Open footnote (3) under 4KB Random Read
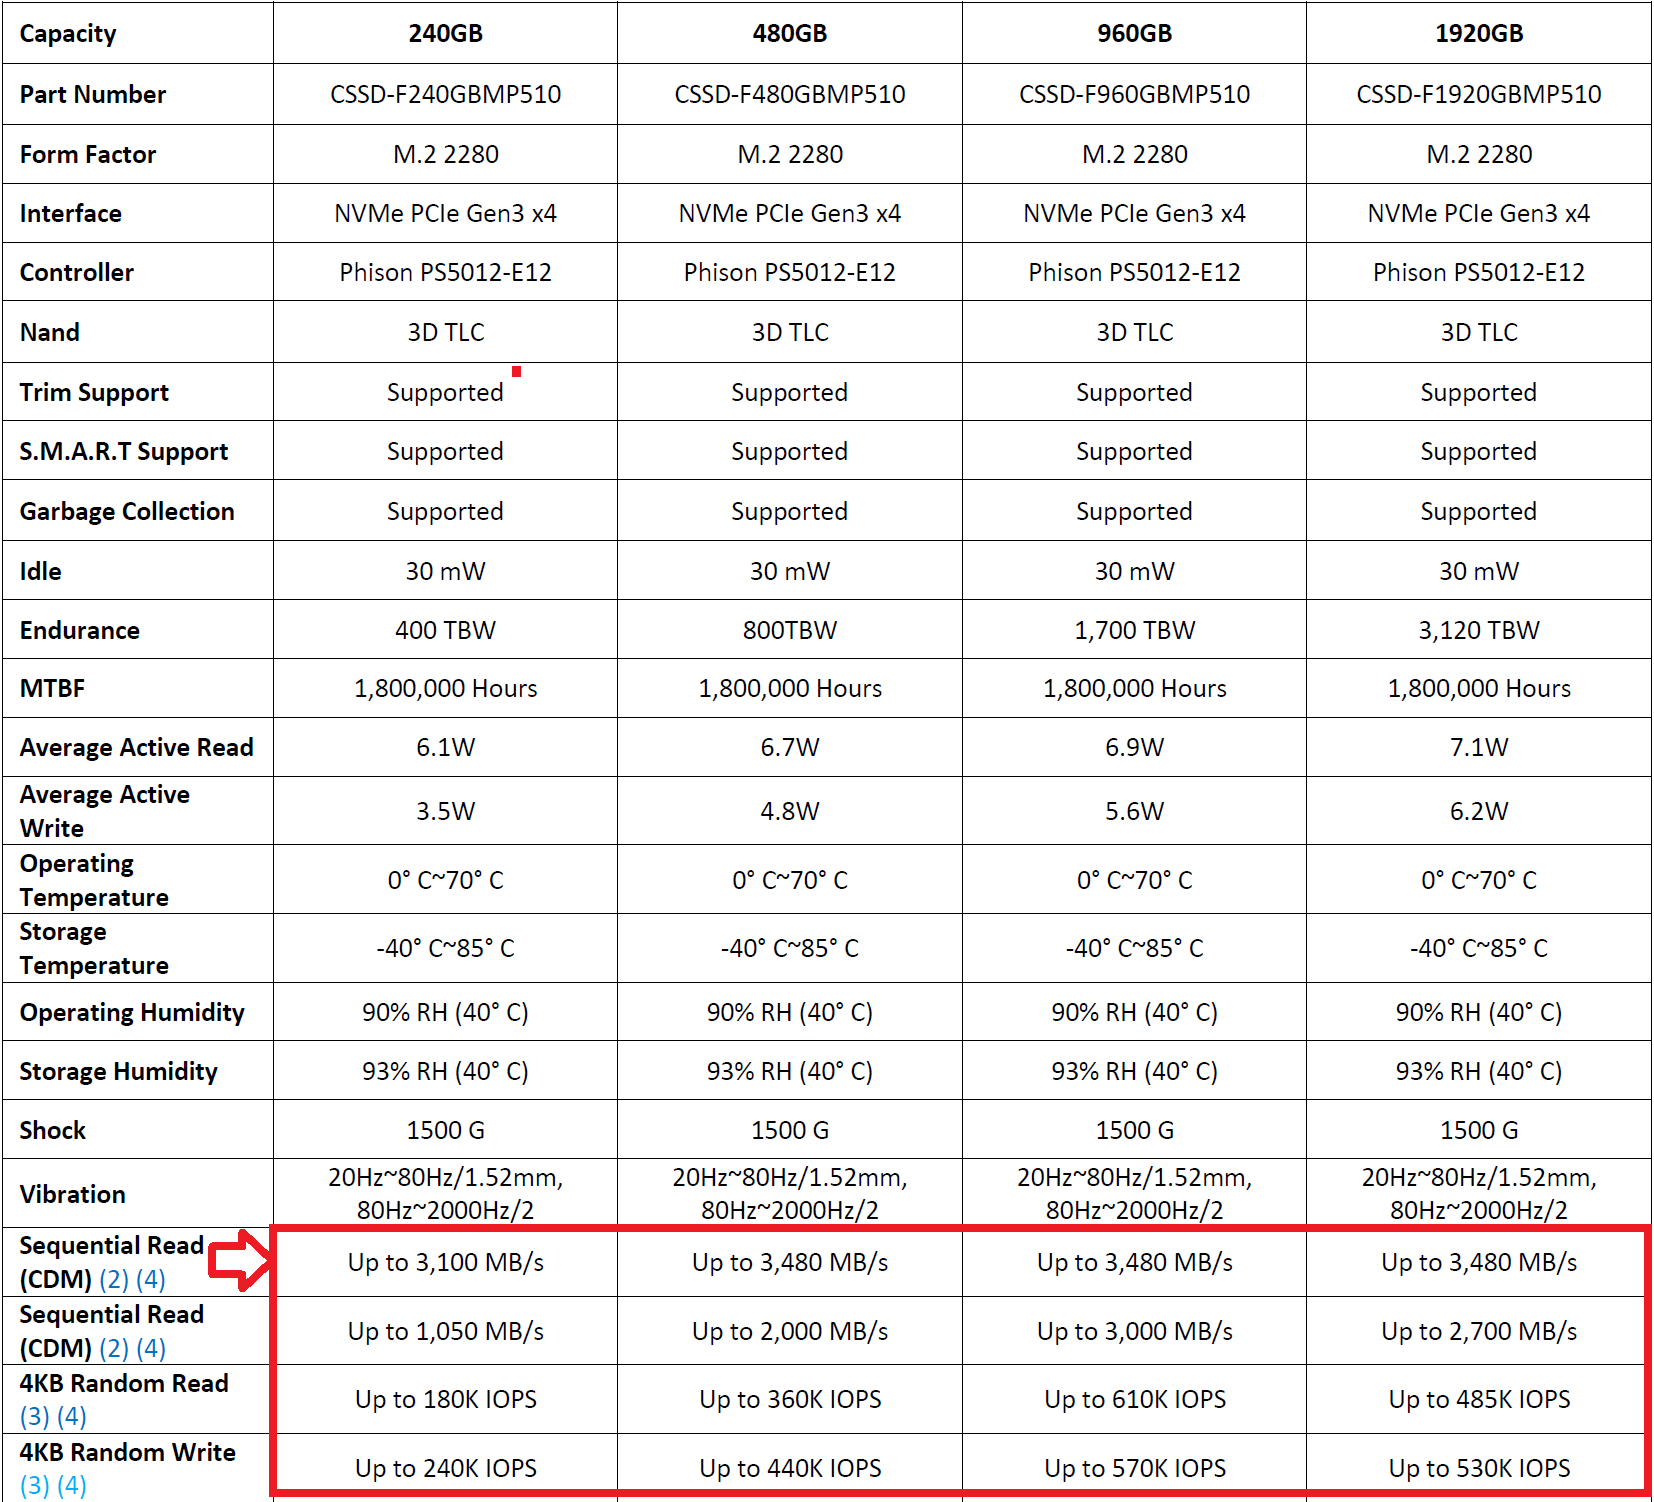 click(x=35, y=1416)
